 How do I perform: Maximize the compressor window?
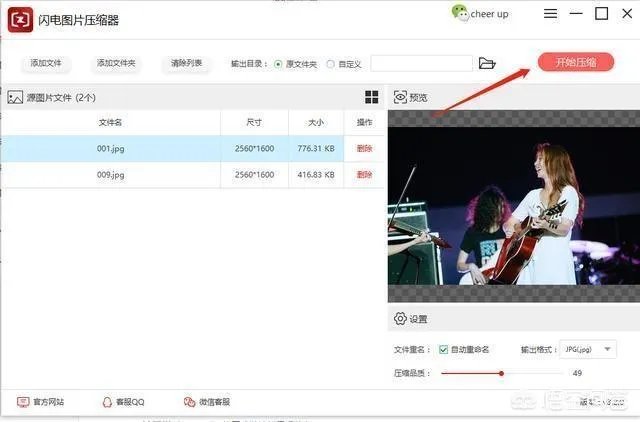pyautogui.click(x=601, y=13)
